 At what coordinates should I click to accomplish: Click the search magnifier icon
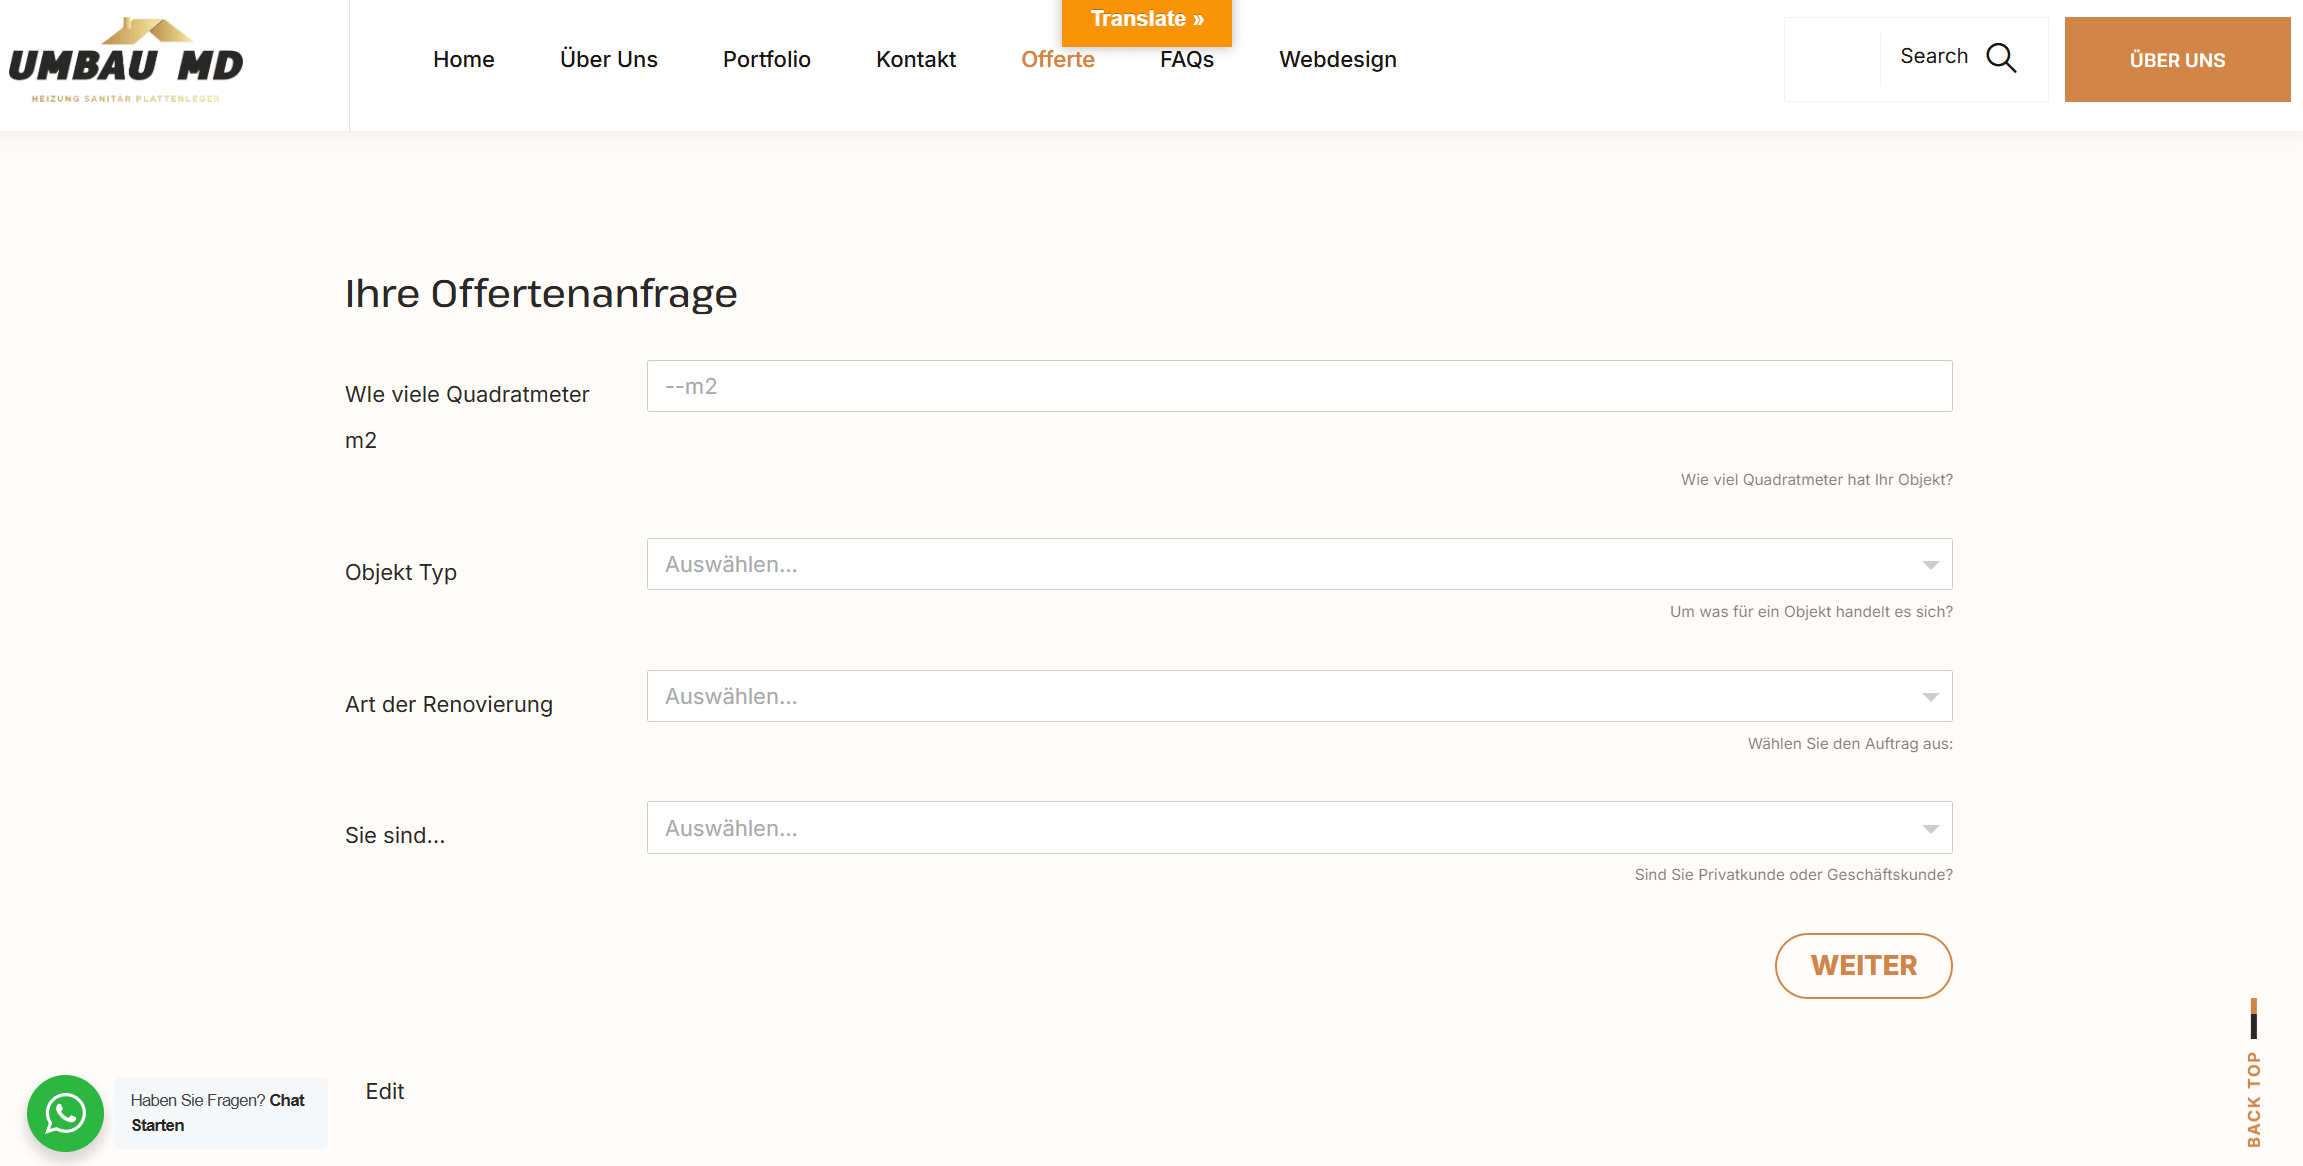tap(2001, 58)
